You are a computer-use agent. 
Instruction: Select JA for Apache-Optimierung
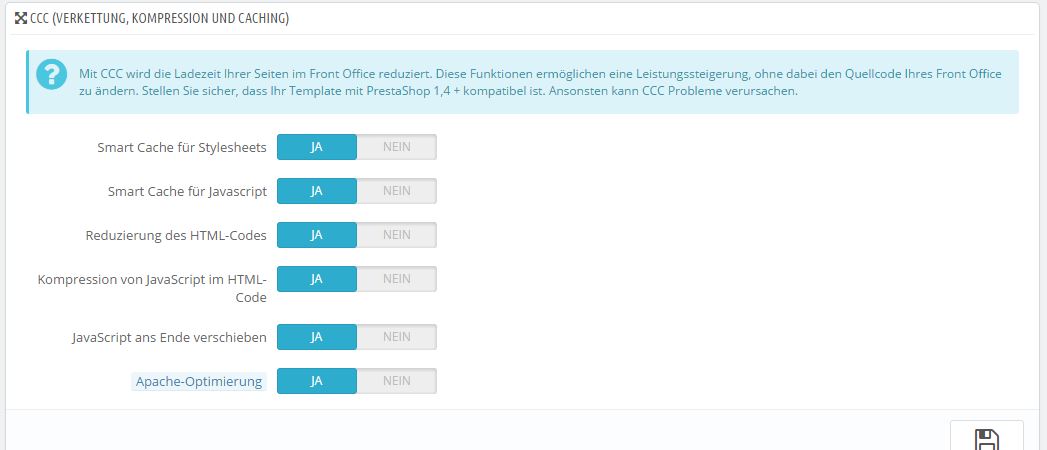316,381
